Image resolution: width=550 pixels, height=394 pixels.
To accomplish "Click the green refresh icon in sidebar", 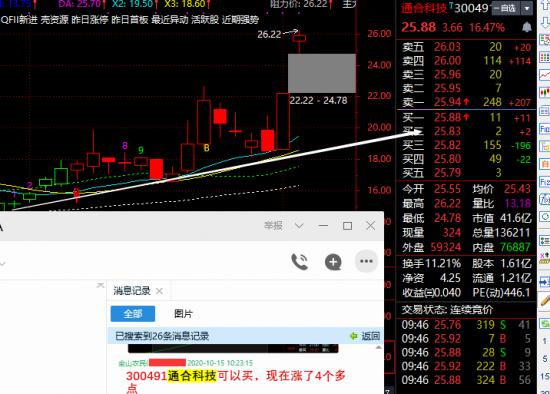I will [545, 323].
